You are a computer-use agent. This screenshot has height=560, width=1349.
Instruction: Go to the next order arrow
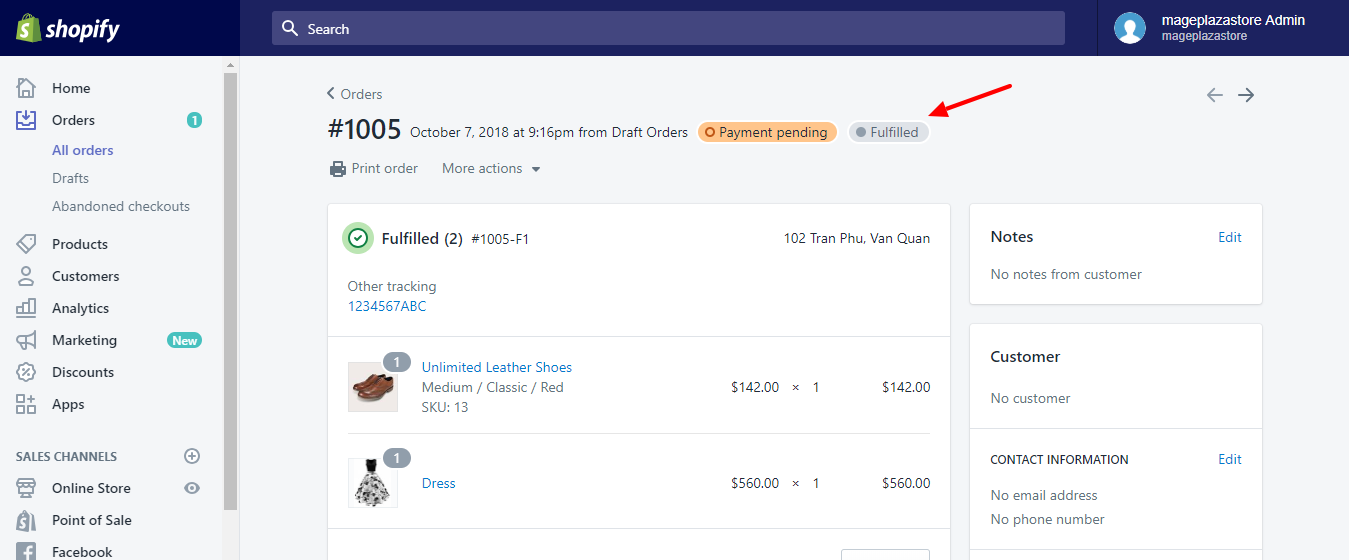[x=1246, y=95]
